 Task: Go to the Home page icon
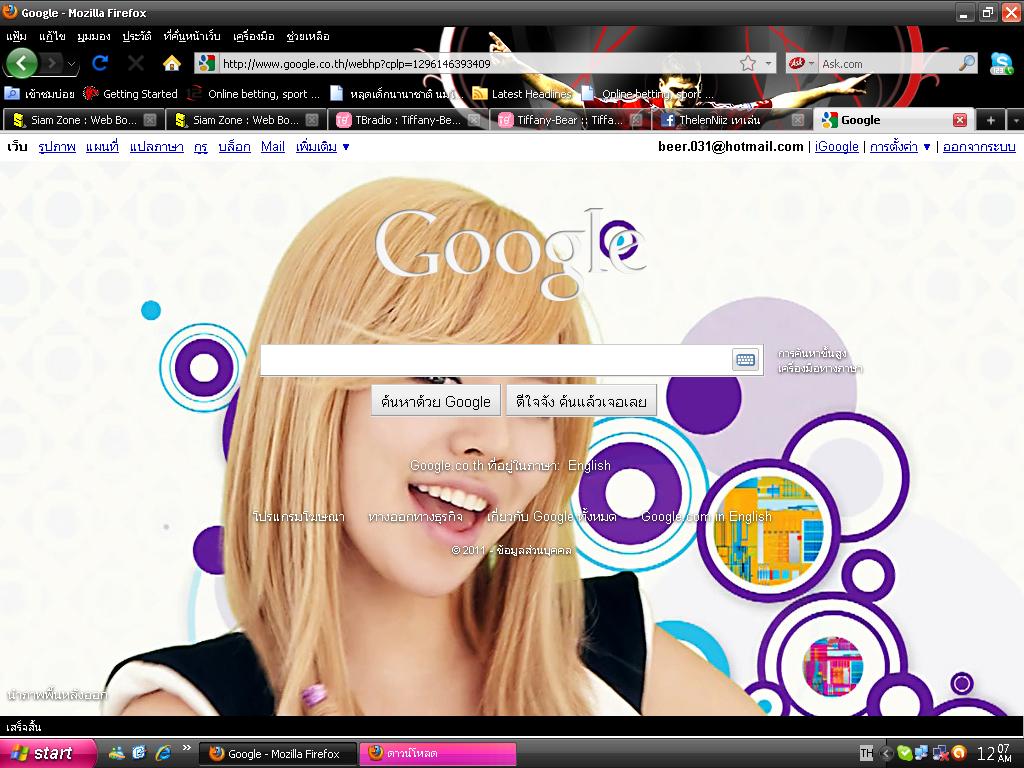click(x=171, y=63)
